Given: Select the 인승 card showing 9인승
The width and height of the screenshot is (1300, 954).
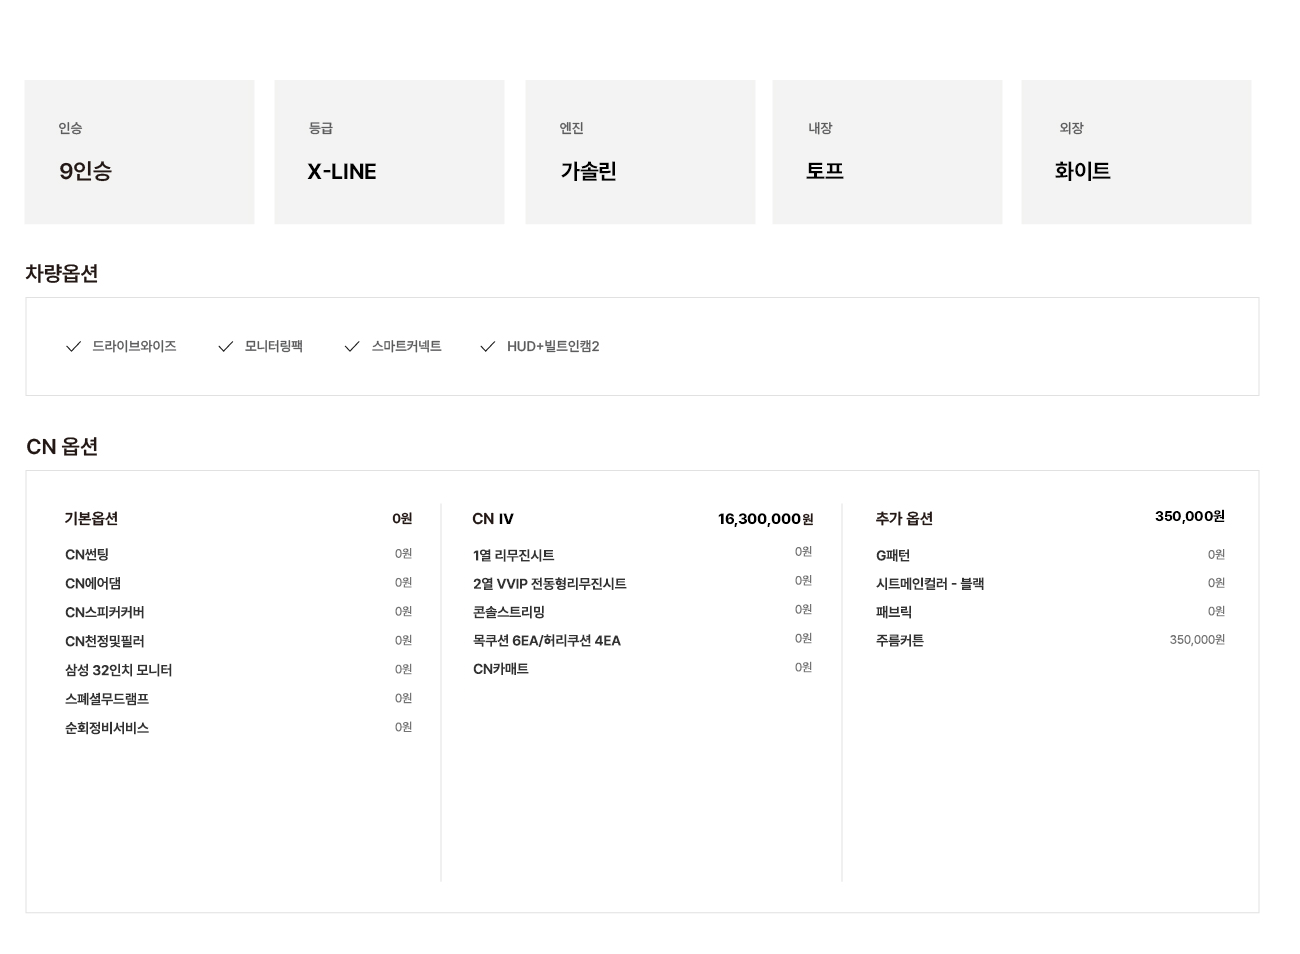Looking at the screenshot, I should 140,152.
